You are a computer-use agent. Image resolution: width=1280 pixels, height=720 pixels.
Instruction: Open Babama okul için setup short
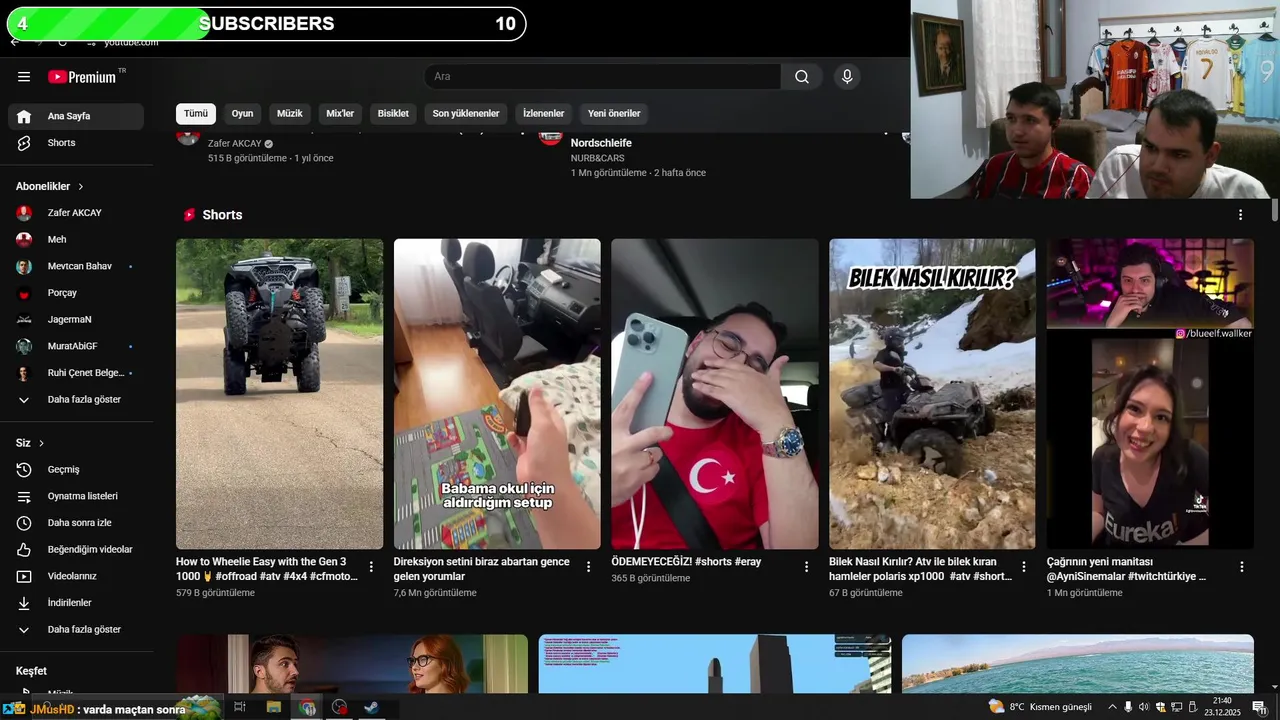pos(497,394)
